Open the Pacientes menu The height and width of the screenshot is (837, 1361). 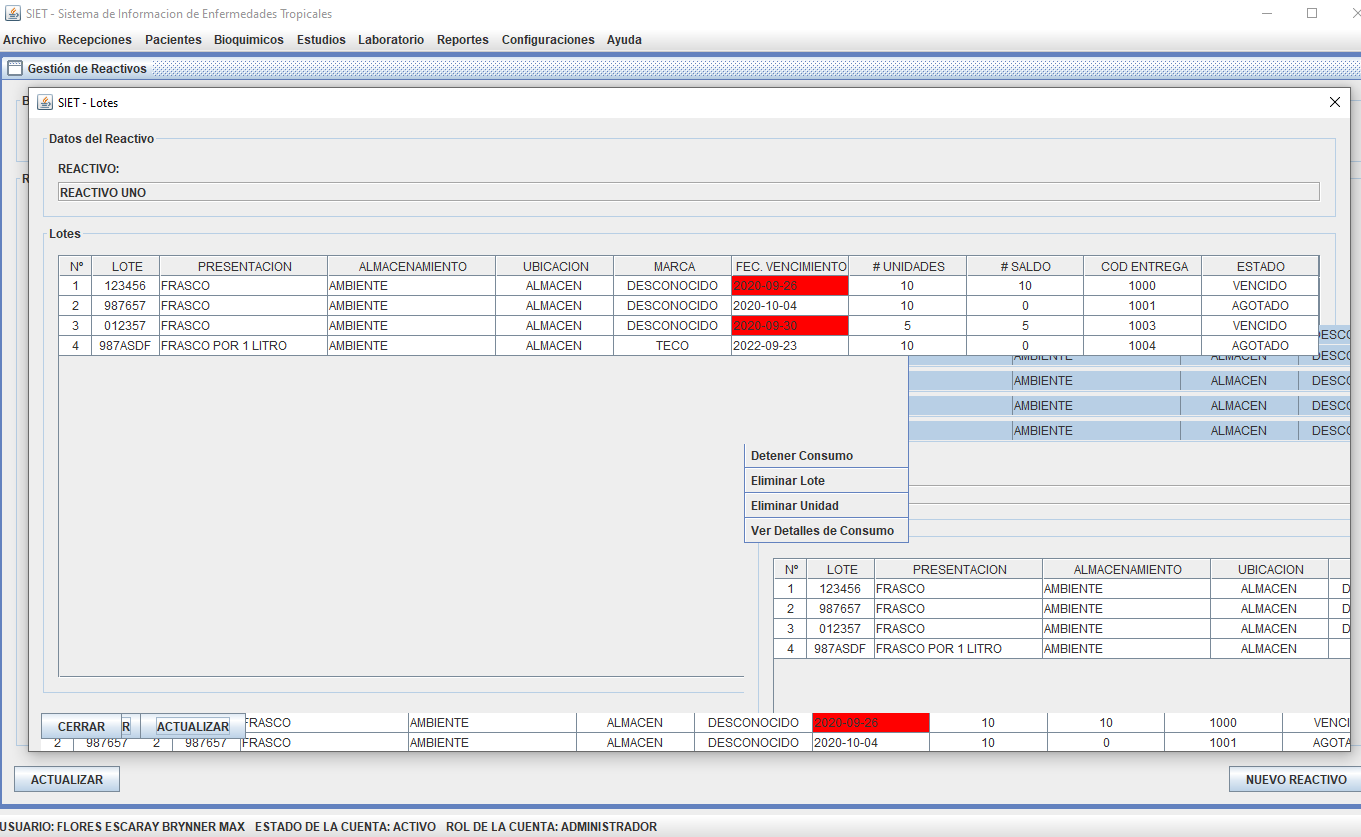point(173,40)
